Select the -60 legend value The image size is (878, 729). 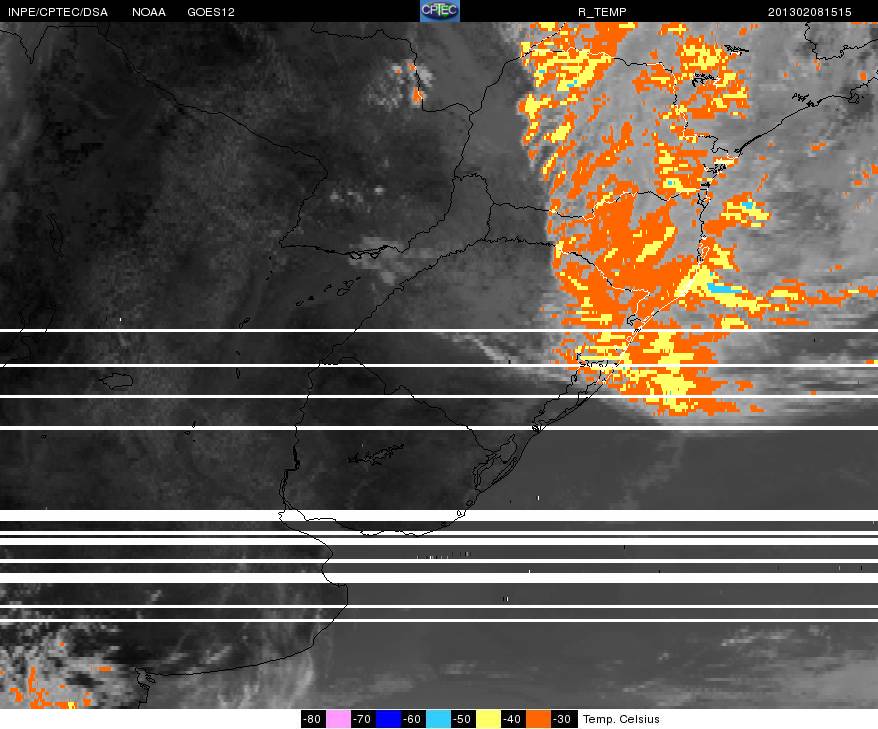click(413, 719)
